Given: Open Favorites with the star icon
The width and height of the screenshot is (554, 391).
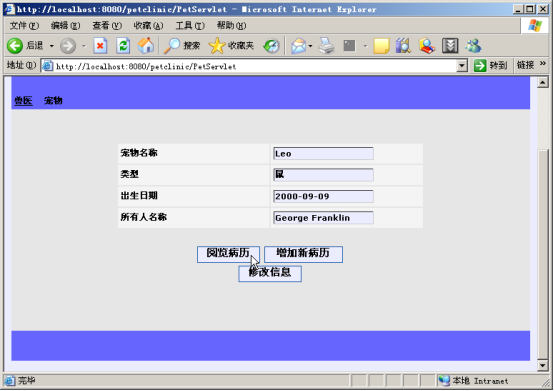Looking at the screenshot, I should [x=217, y=46].
